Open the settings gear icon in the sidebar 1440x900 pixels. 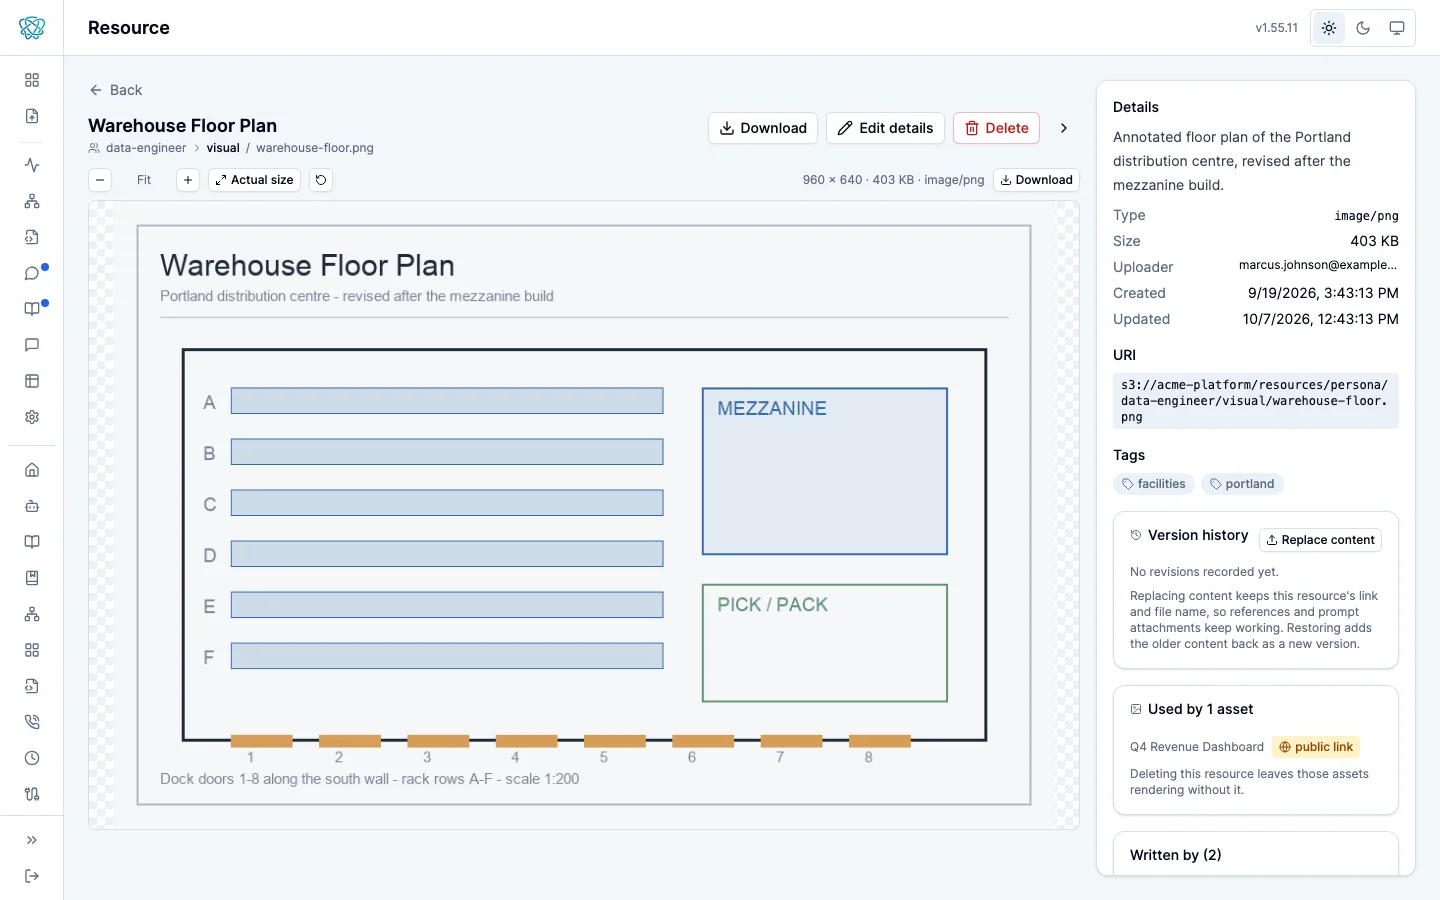pyautogui.click(x=32, y=417)
